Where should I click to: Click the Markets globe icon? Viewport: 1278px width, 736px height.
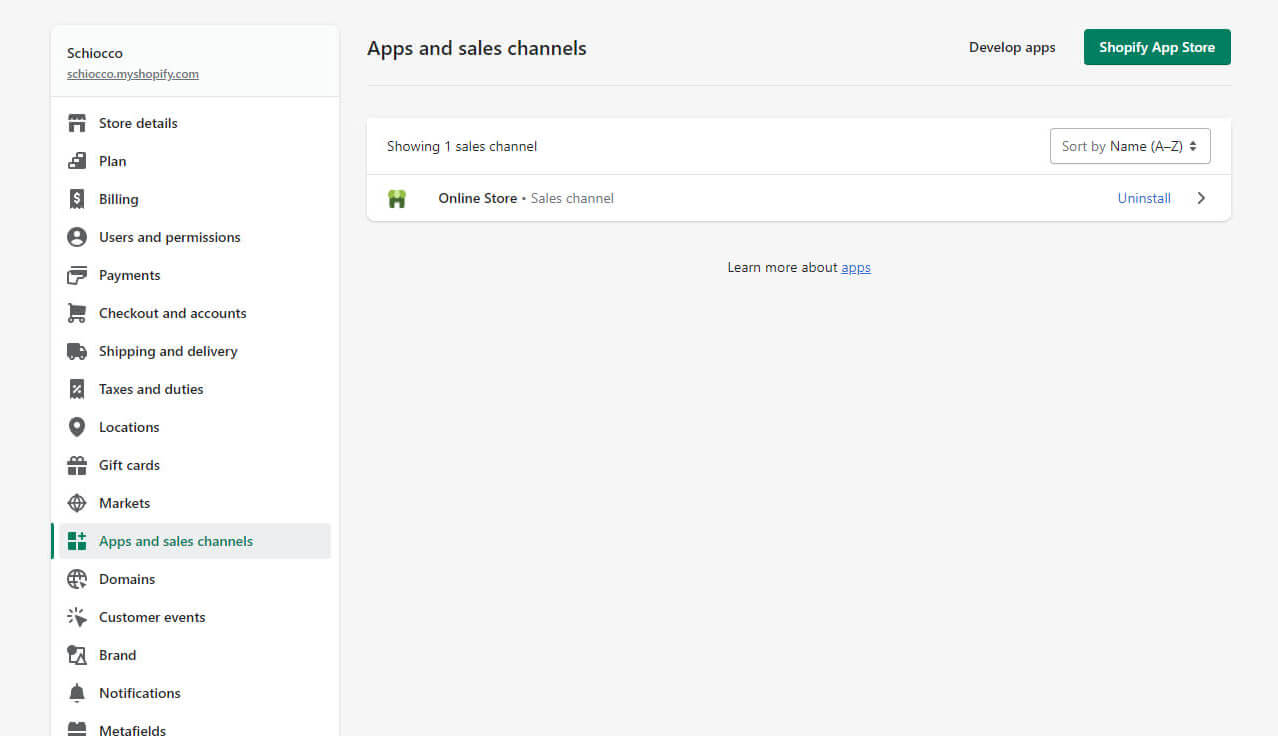(77, 503)
